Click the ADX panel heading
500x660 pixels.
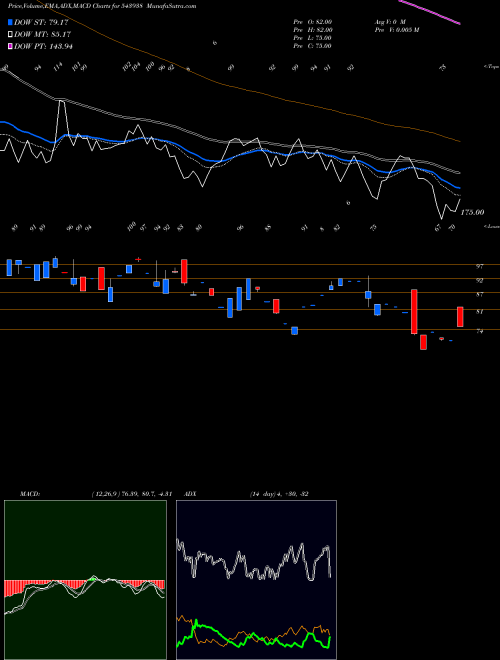(x=190, y=494)
